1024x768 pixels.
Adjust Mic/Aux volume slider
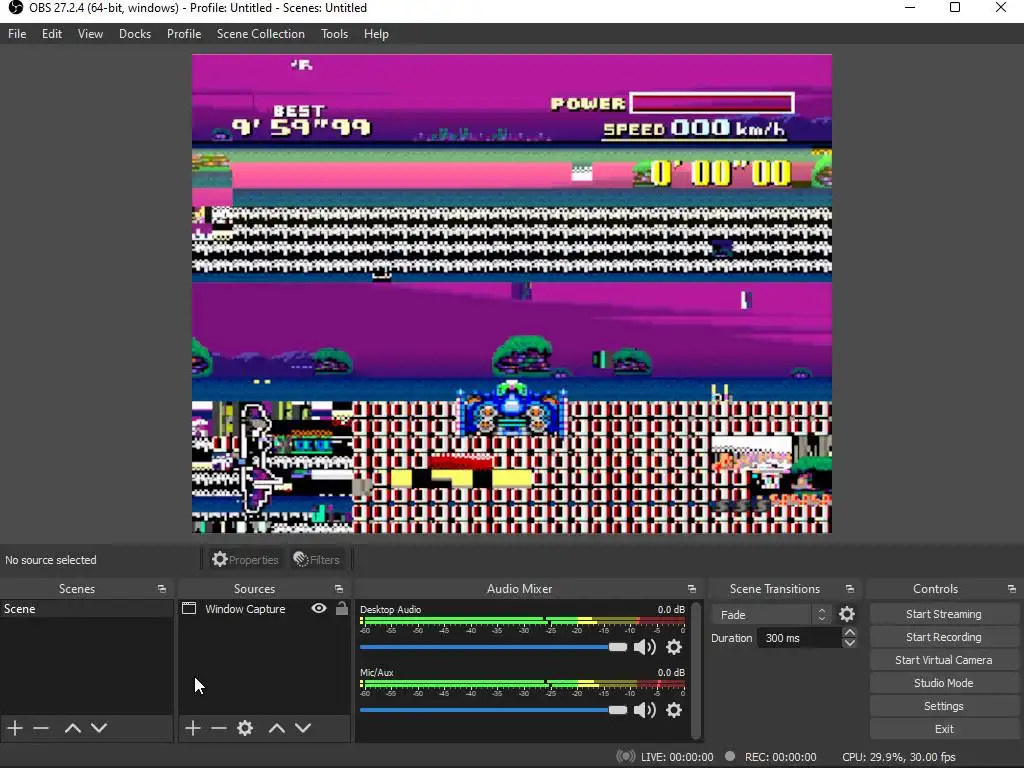(493, 710)
